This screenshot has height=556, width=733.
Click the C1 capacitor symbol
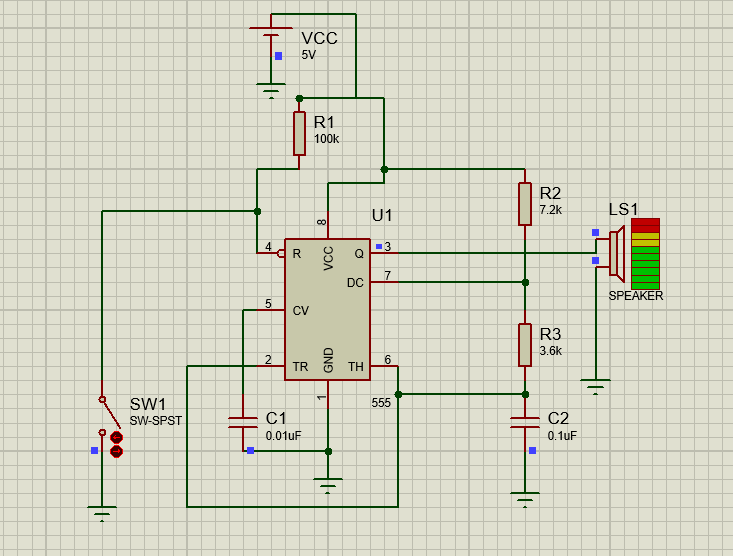coord(243,423)
